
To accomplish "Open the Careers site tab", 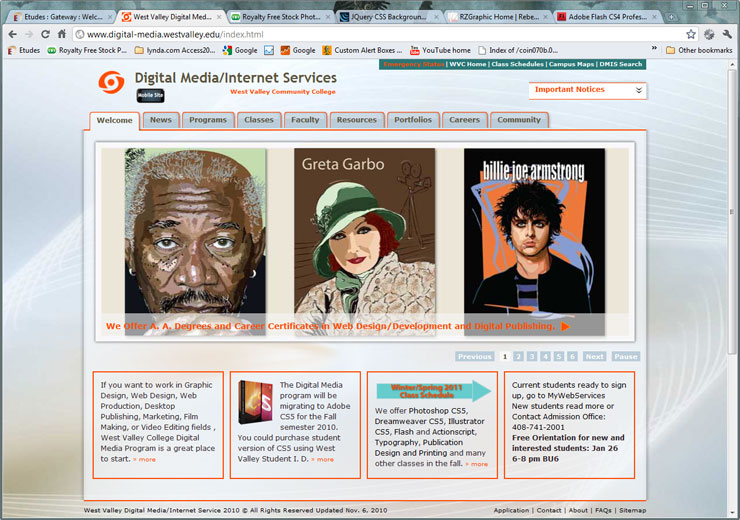I will click(464, 120).
